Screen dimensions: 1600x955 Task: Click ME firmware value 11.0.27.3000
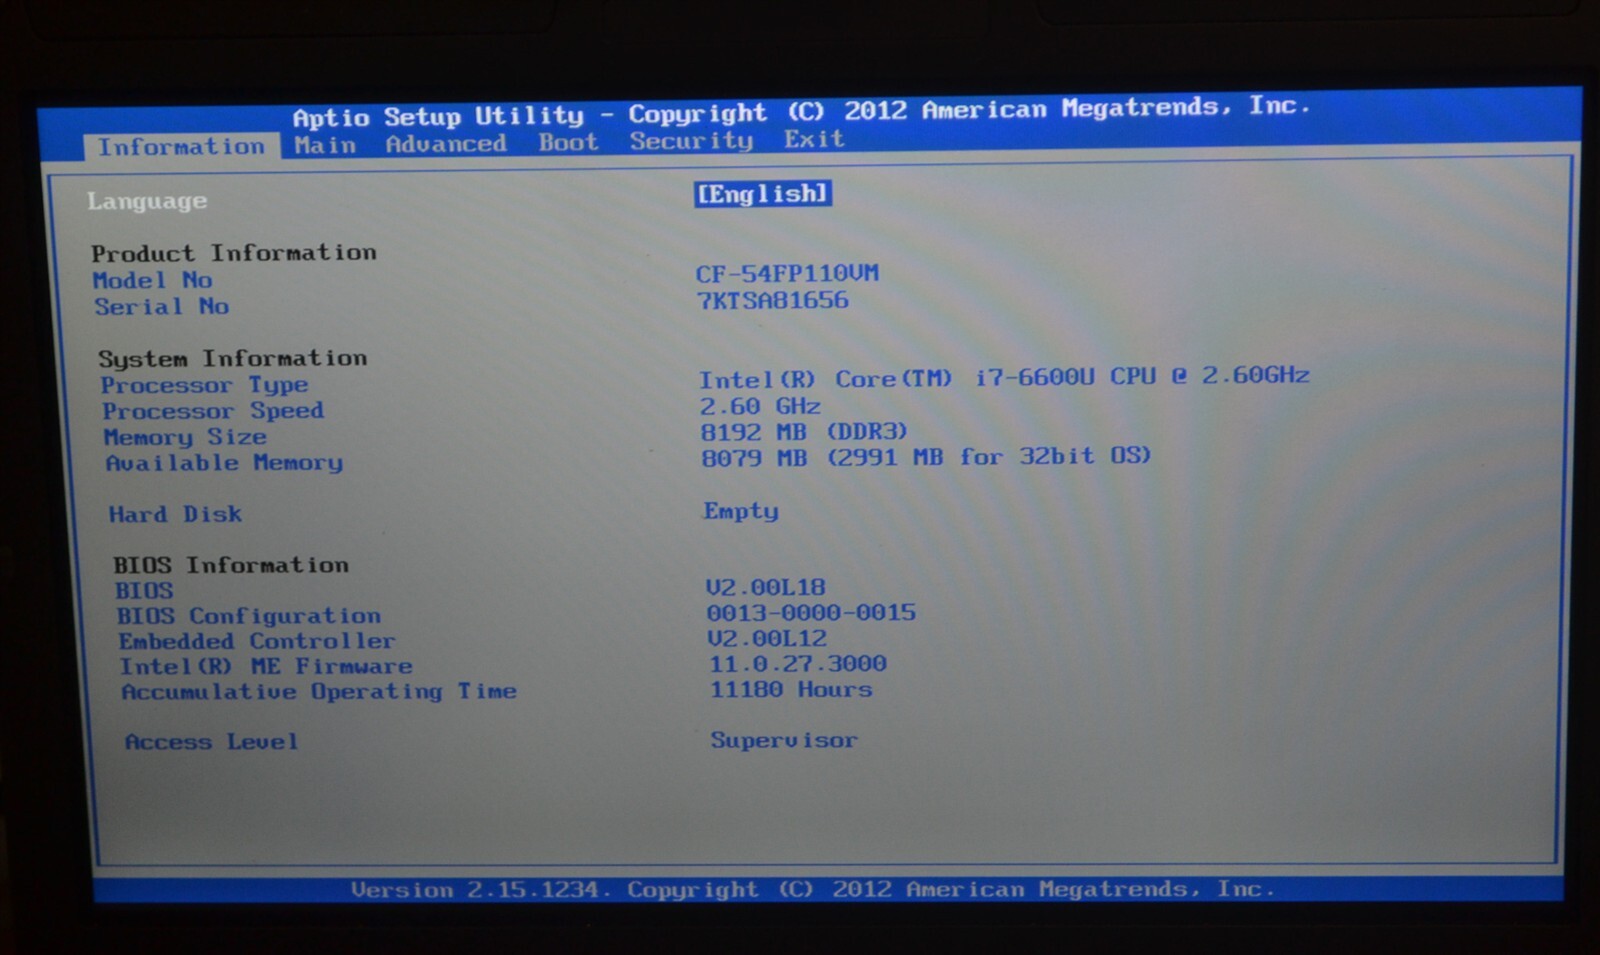click(x=798, y=663)
